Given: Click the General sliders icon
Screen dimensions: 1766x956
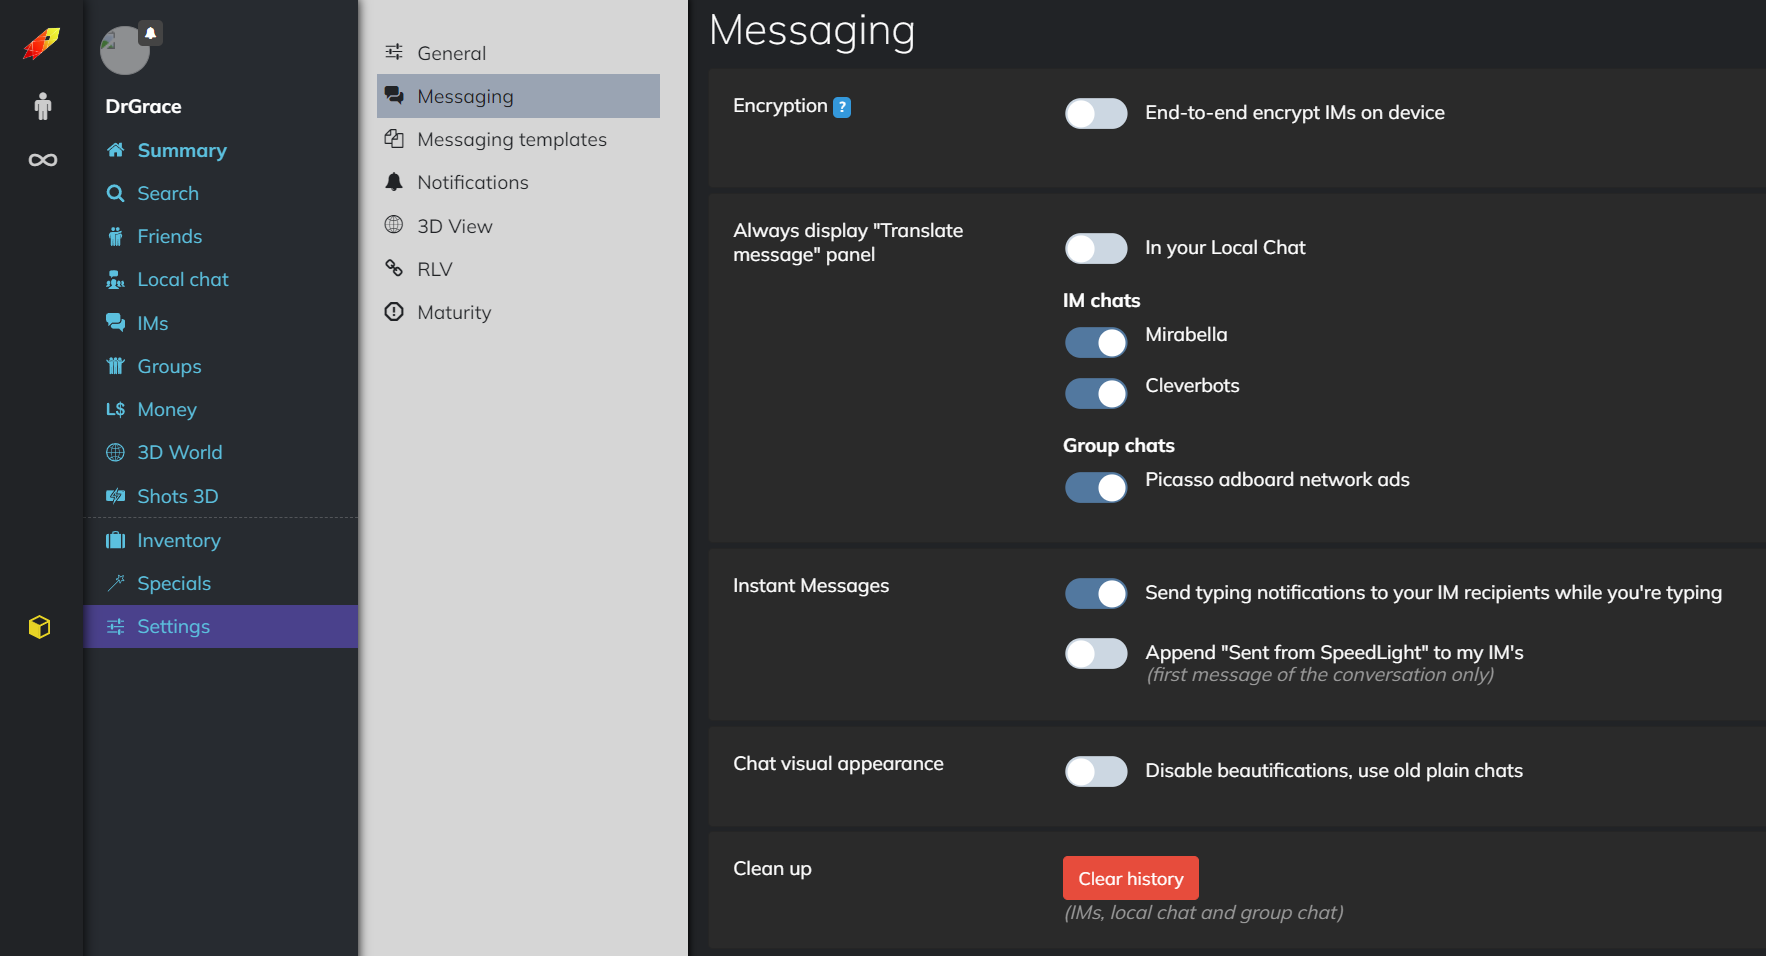Looking at the screenshot, I should click(394, 52).
